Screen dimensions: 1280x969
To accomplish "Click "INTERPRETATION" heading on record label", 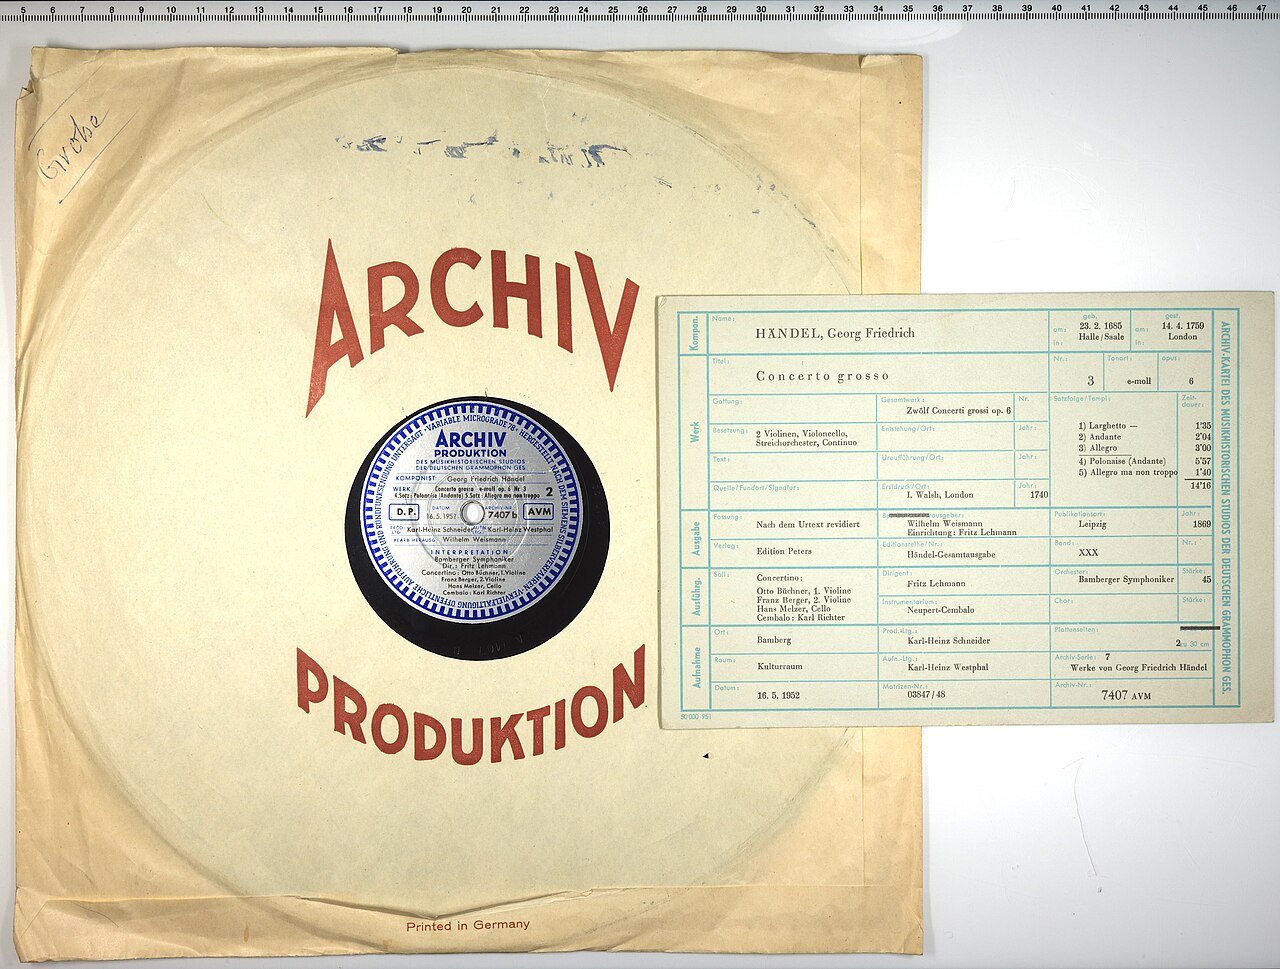I will (x=470, y=552).
